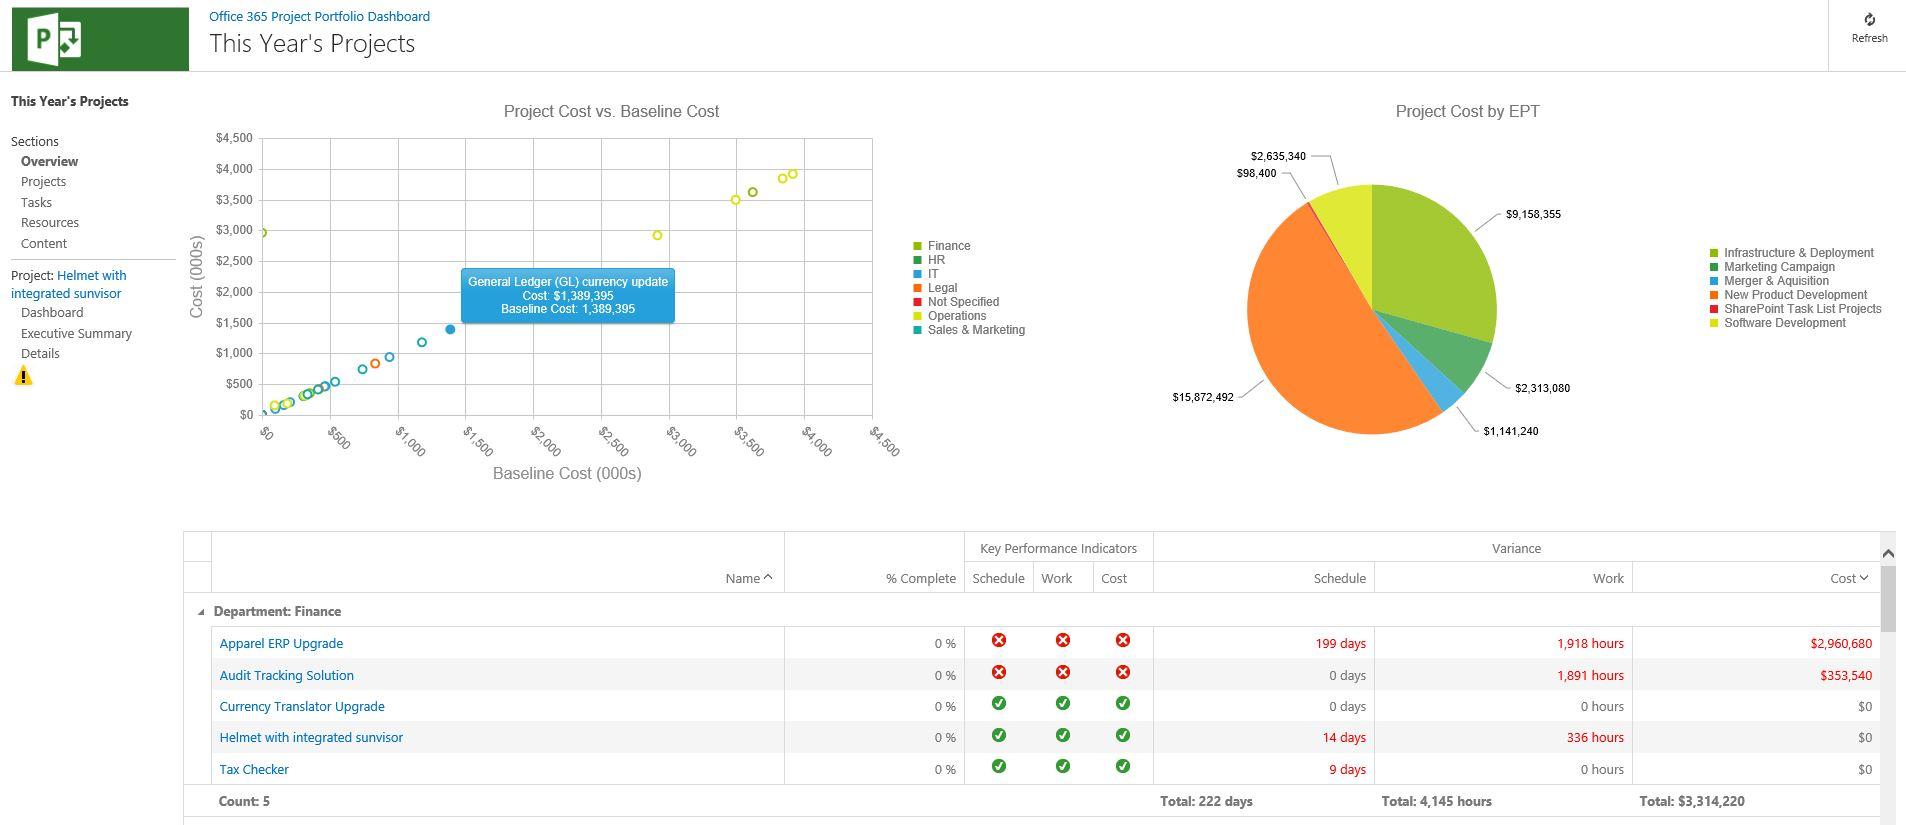Open the Resources section
Screen dimensions: 1906x825
coord(50,222)
